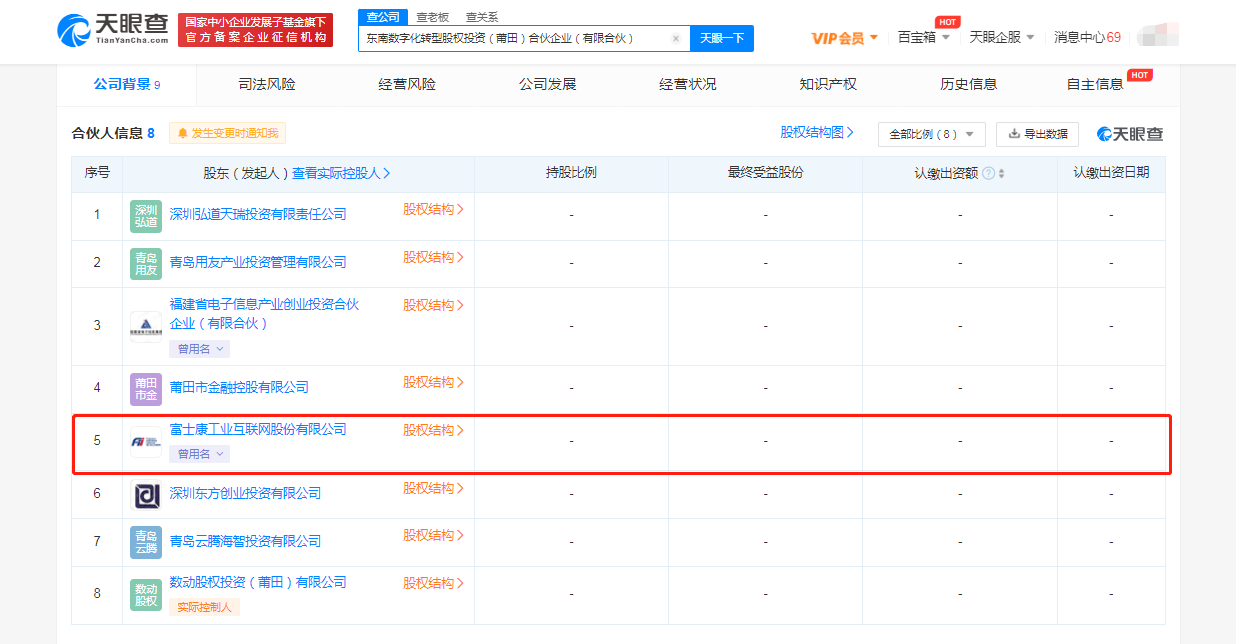Open 富士康工业互联网 company logo

click(146, 442)
